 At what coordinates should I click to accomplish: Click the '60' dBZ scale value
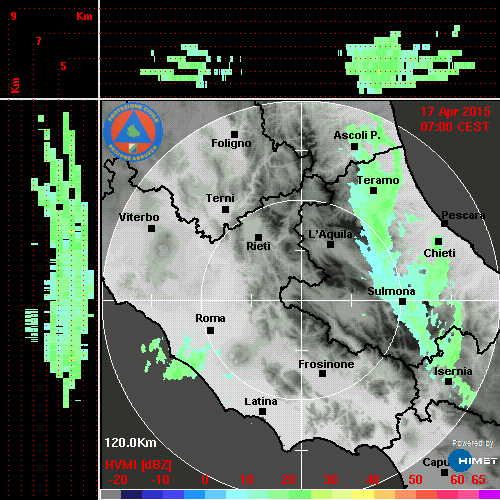tap(457, 480)
